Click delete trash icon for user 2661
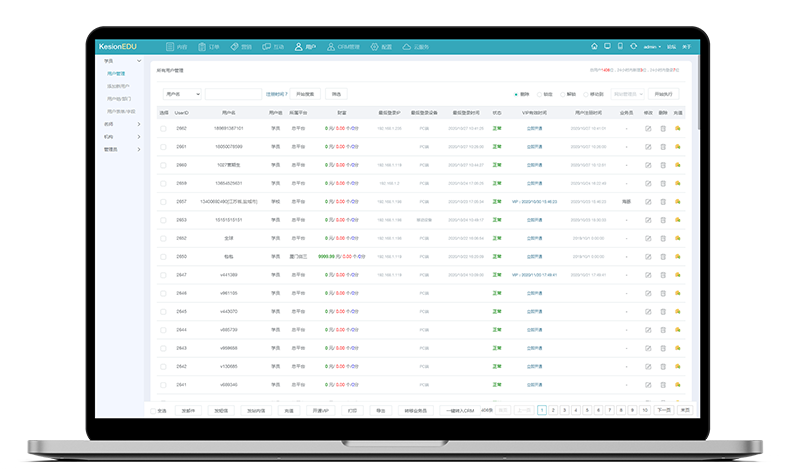 [x=662, y=146]
